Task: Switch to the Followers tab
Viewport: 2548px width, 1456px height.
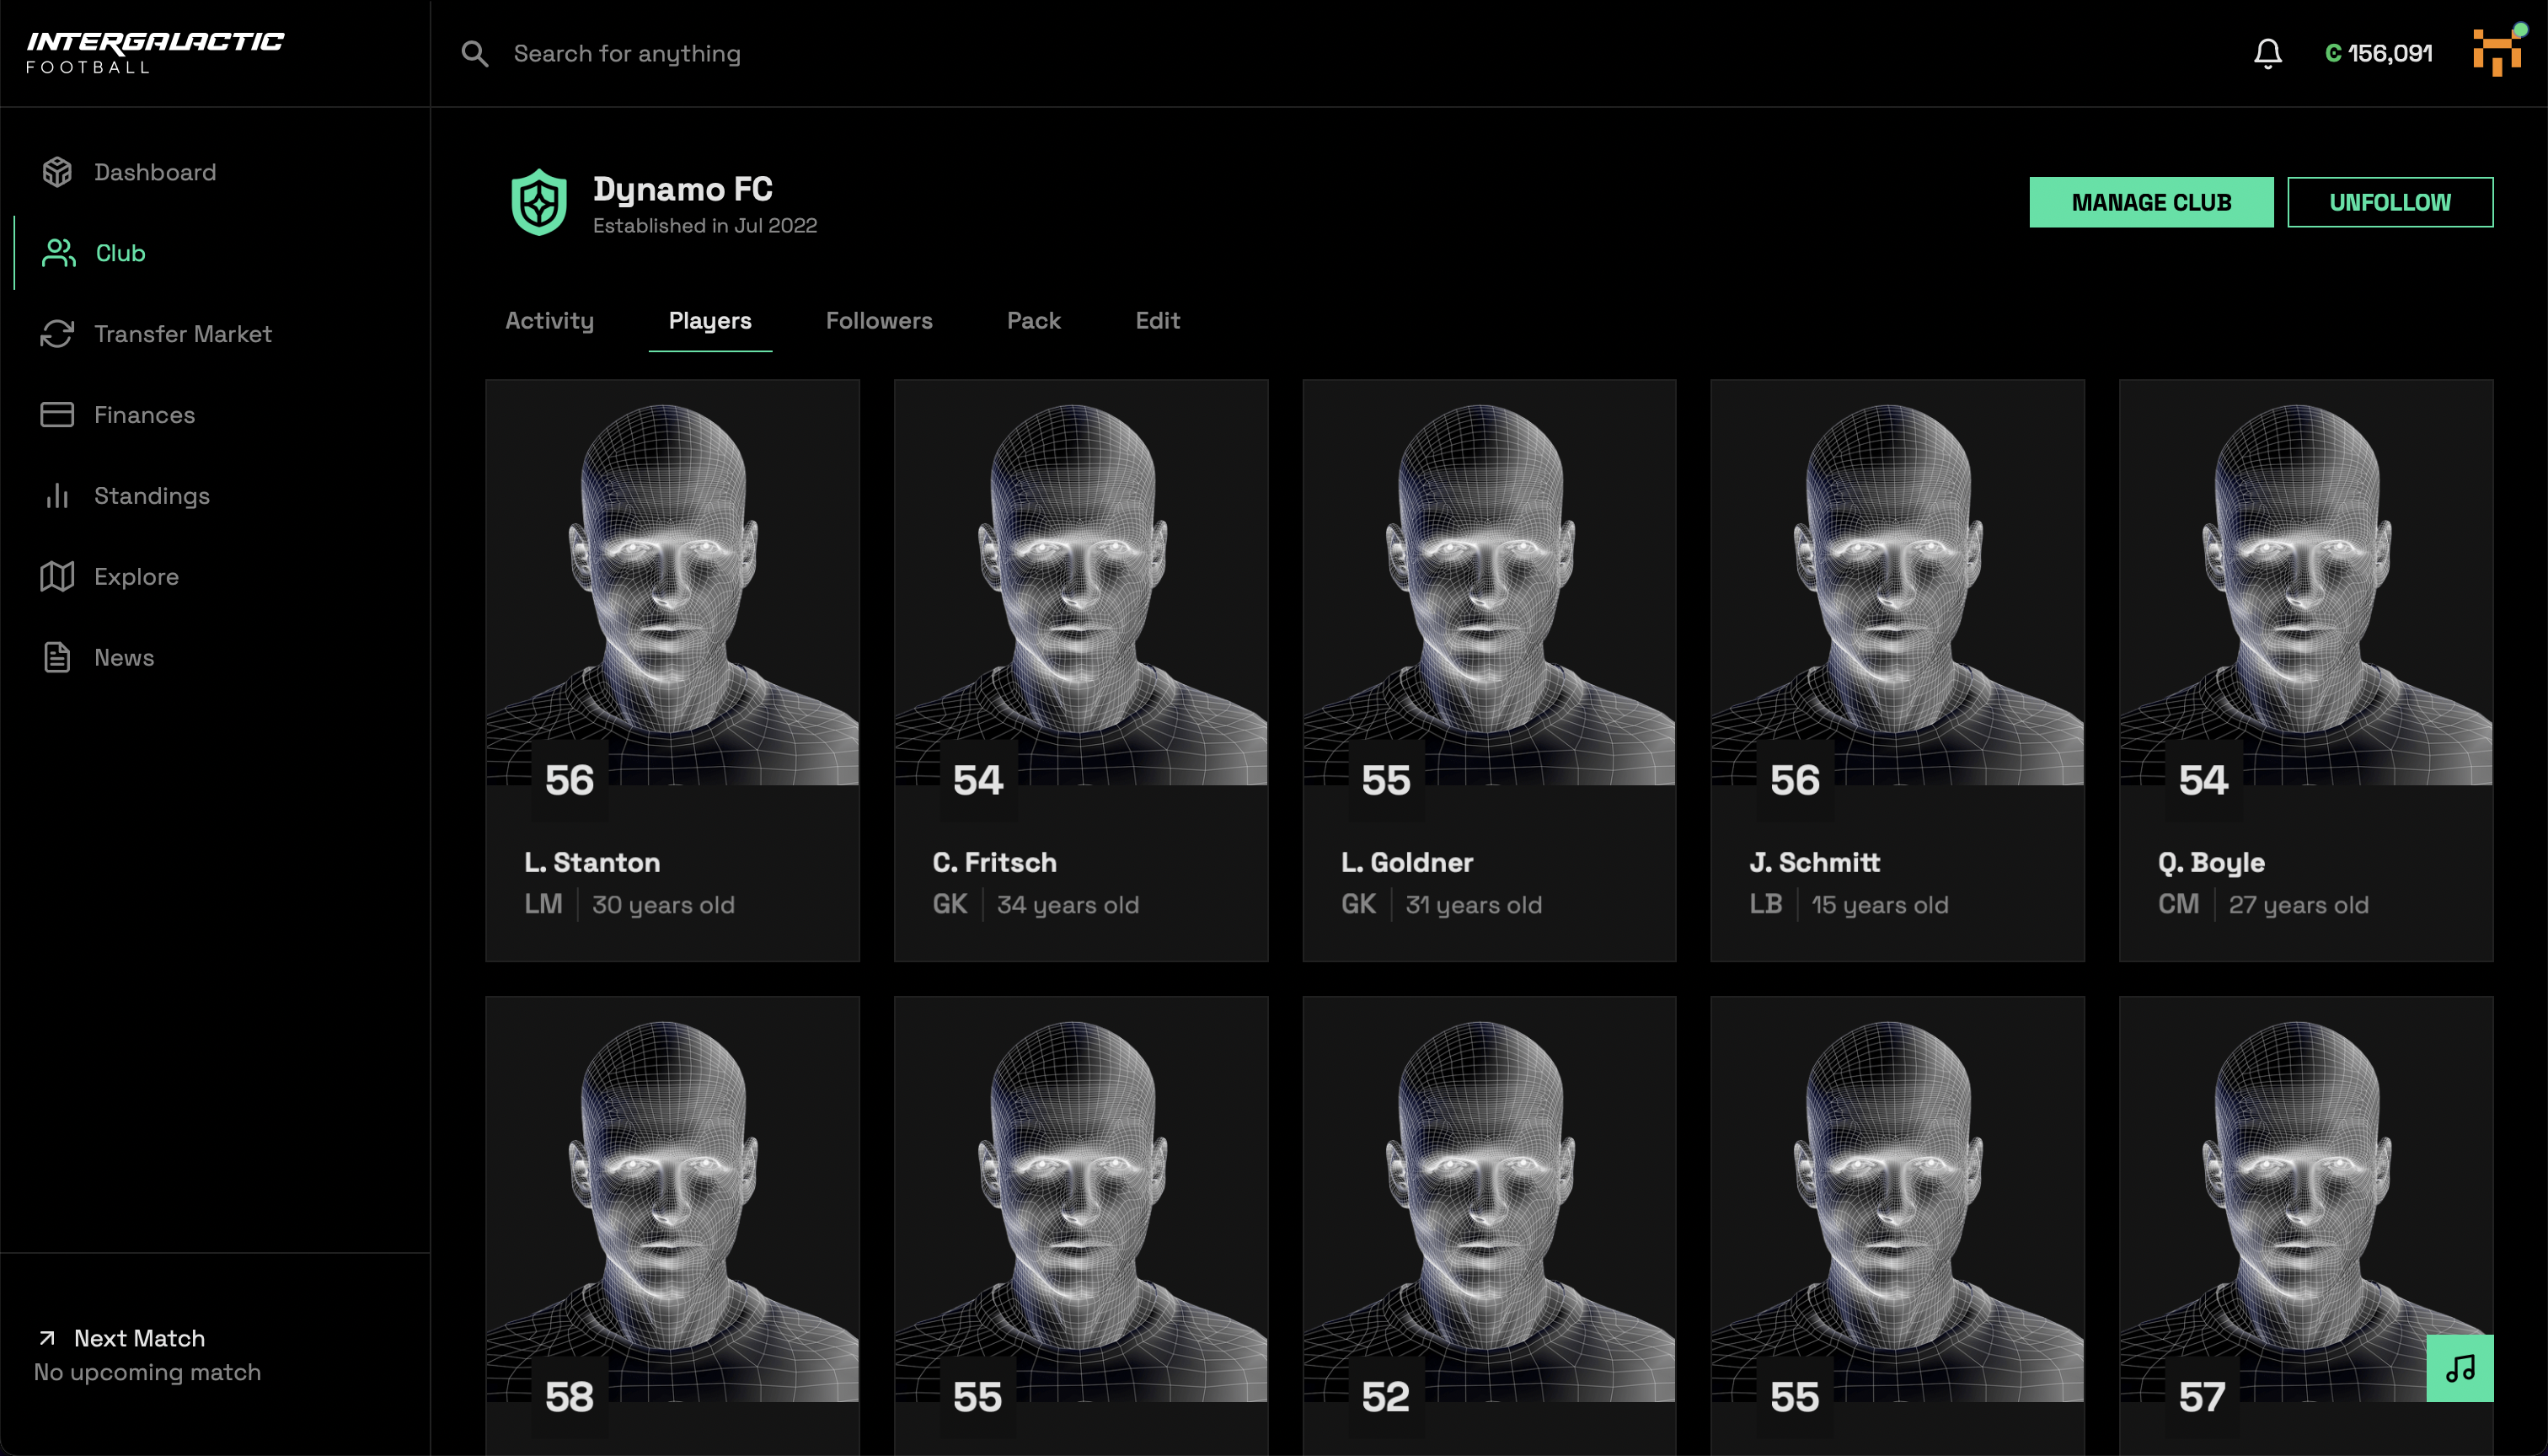Action: 878,321
